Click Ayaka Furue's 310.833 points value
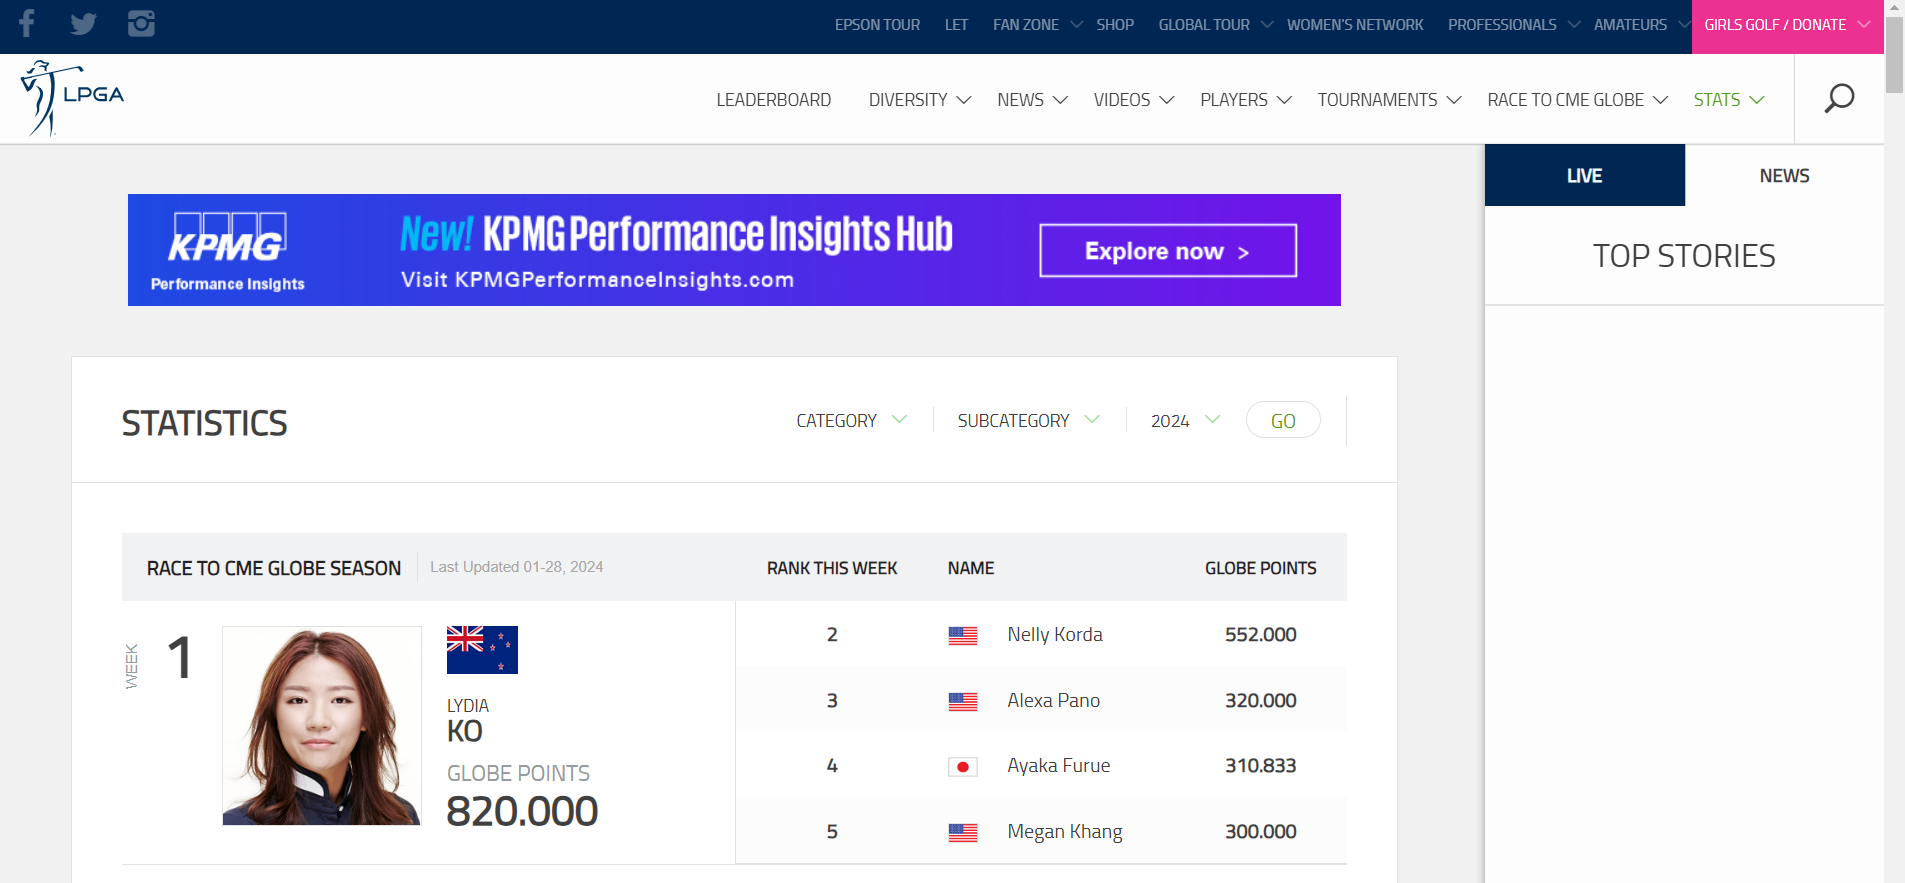Image resolution: width=1905 pixels, height=883 pixels. pyautogui.click(x=1261, y=765)
